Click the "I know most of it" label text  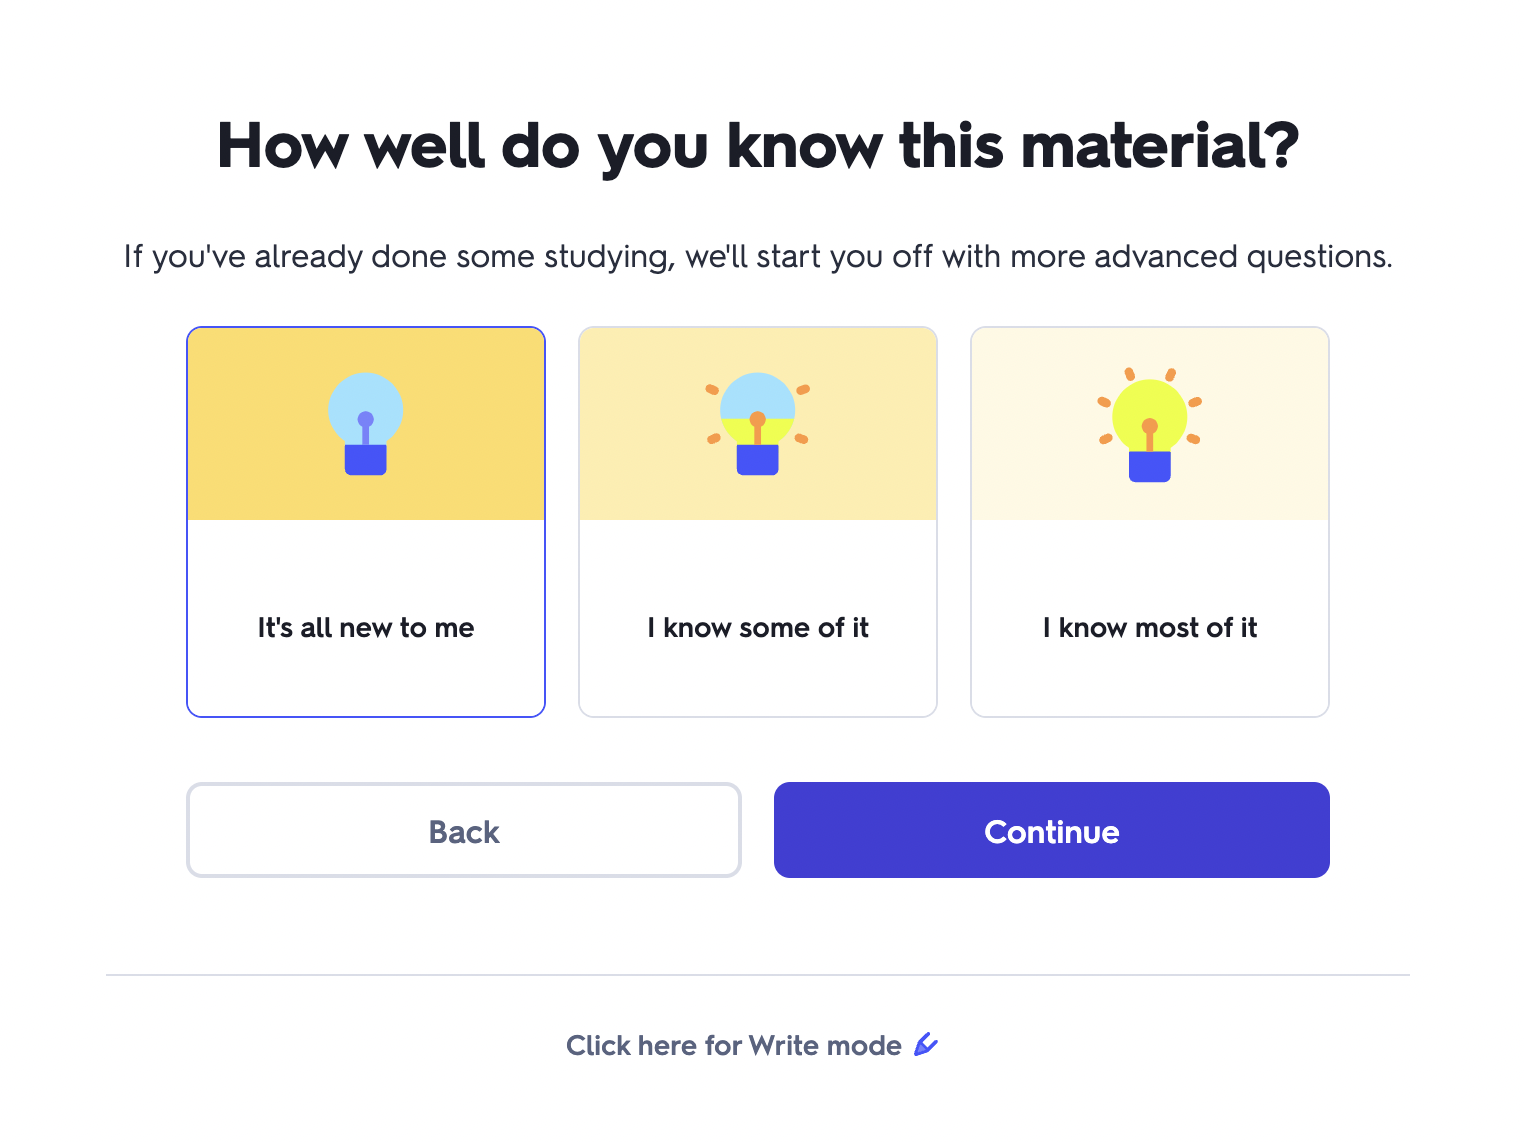click(1150, 628)
